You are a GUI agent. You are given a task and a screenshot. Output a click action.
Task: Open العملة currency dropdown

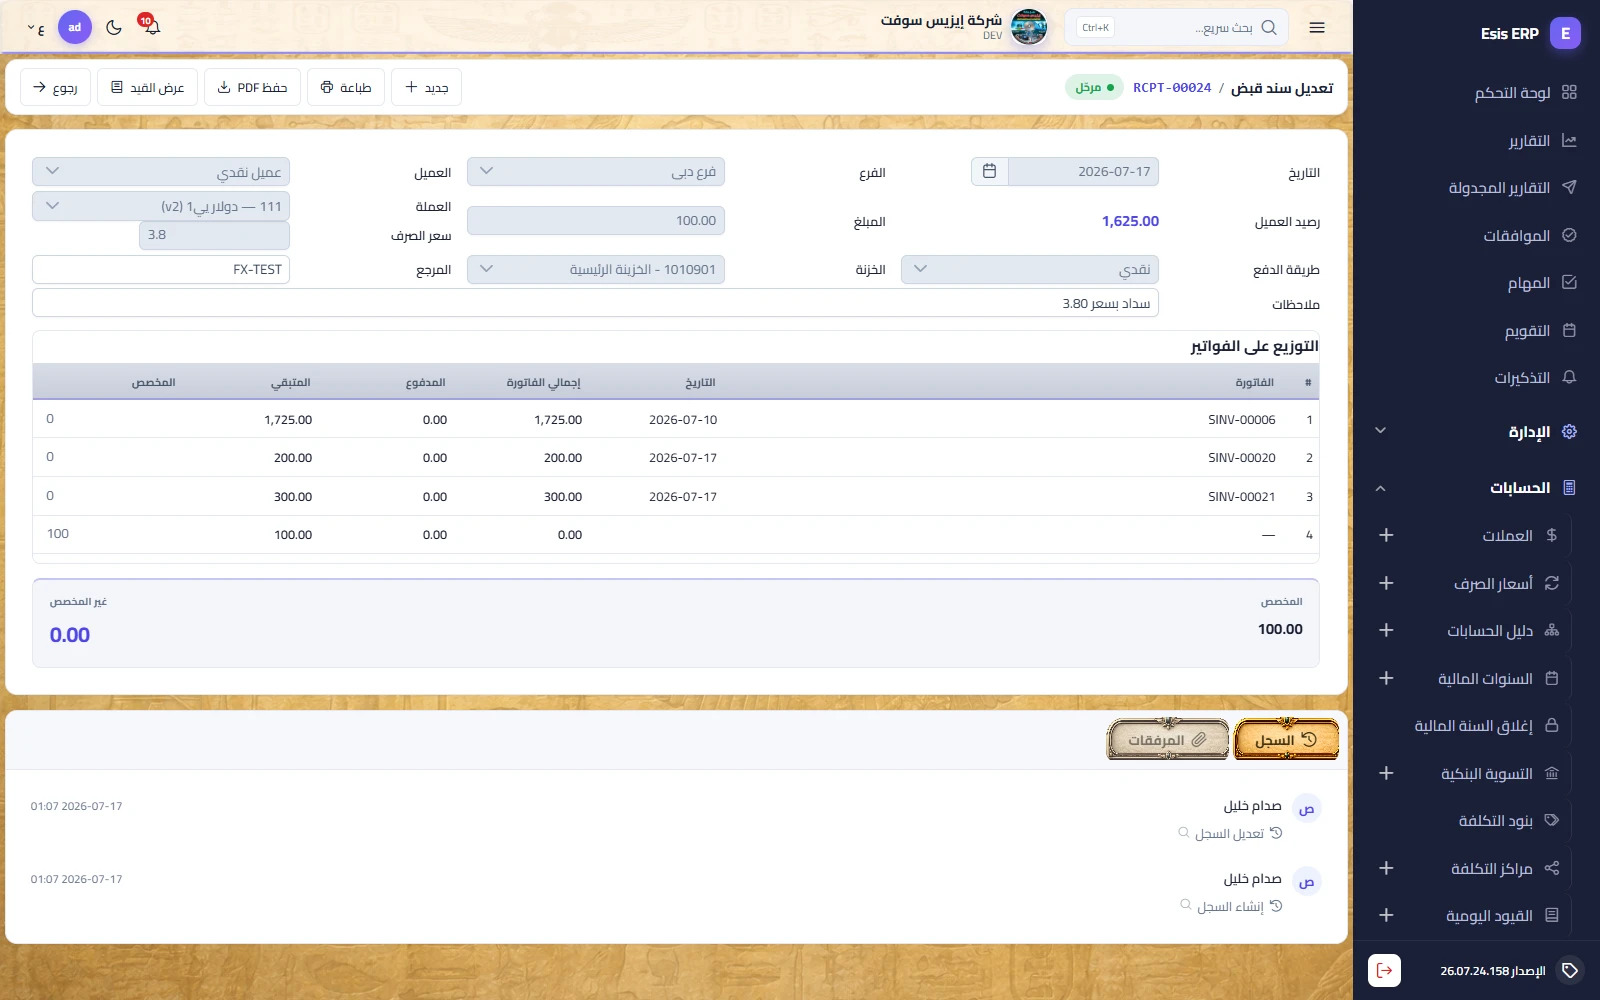pos(161,206)
